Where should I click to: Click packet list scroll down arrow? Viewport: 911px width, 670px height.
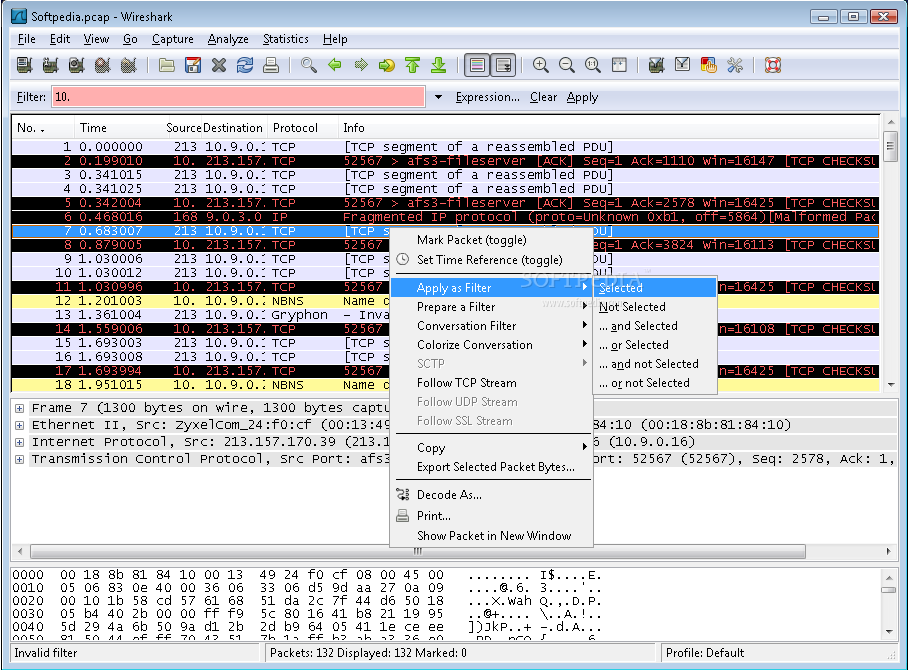click(x=890, y=385)
